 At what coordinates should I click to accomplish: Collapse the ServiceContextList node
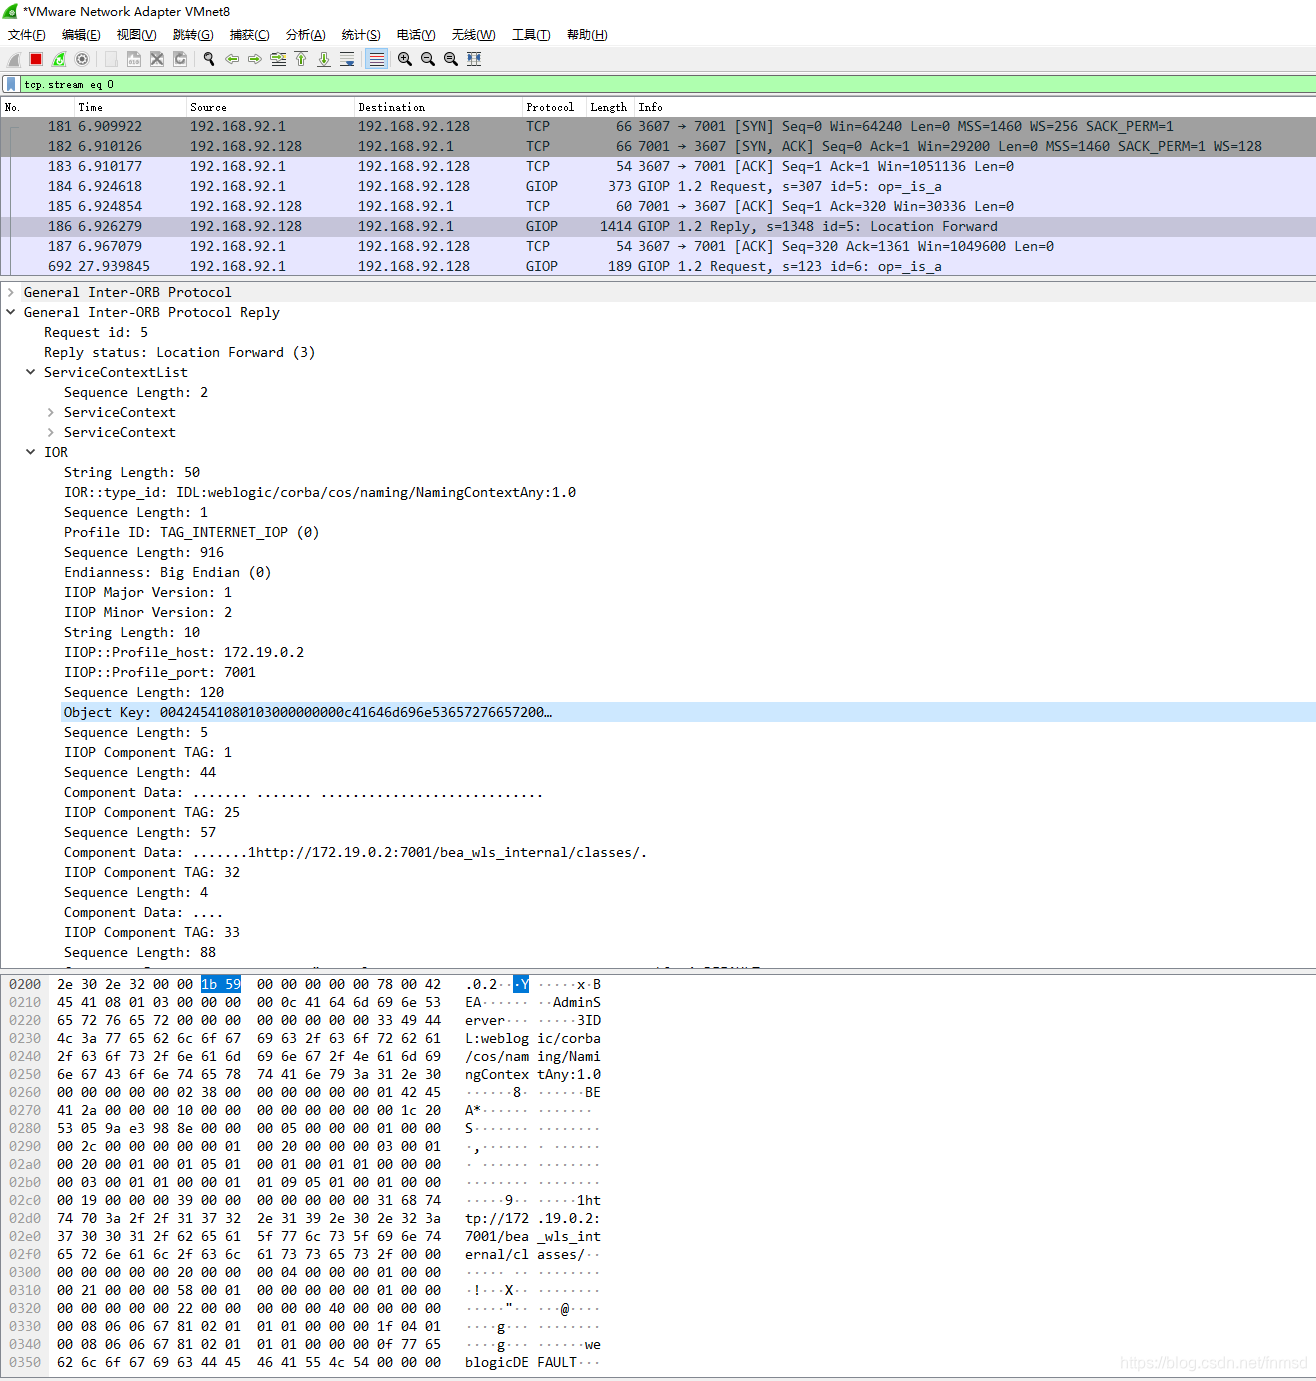coord(31,372)
